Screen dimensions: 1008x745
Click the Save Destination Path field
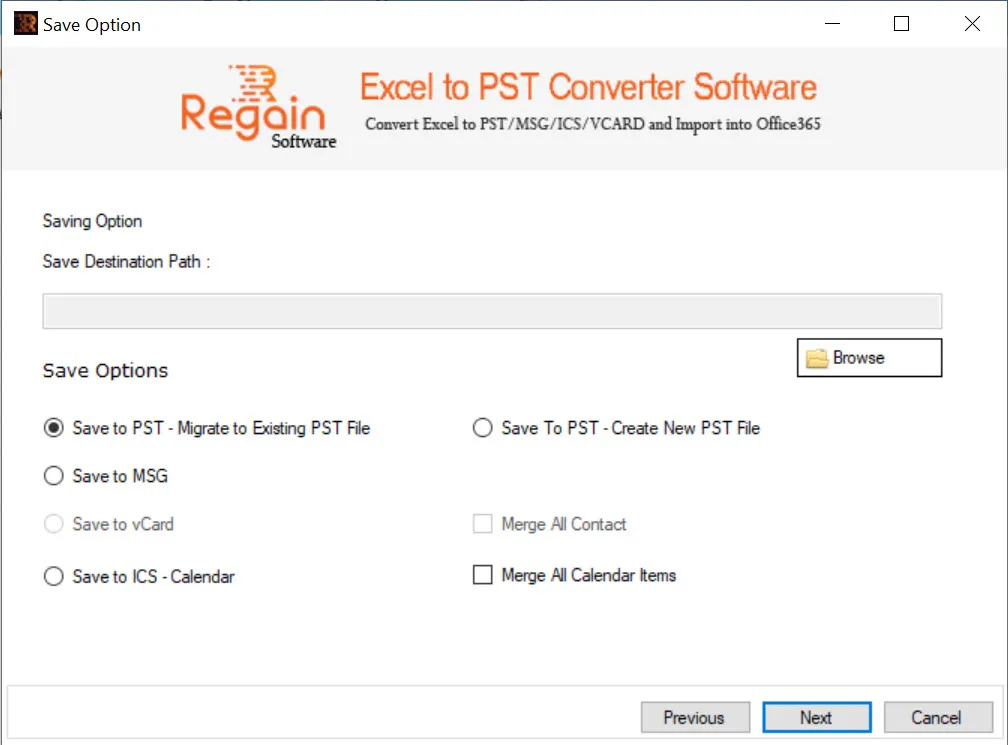point(492,311)
